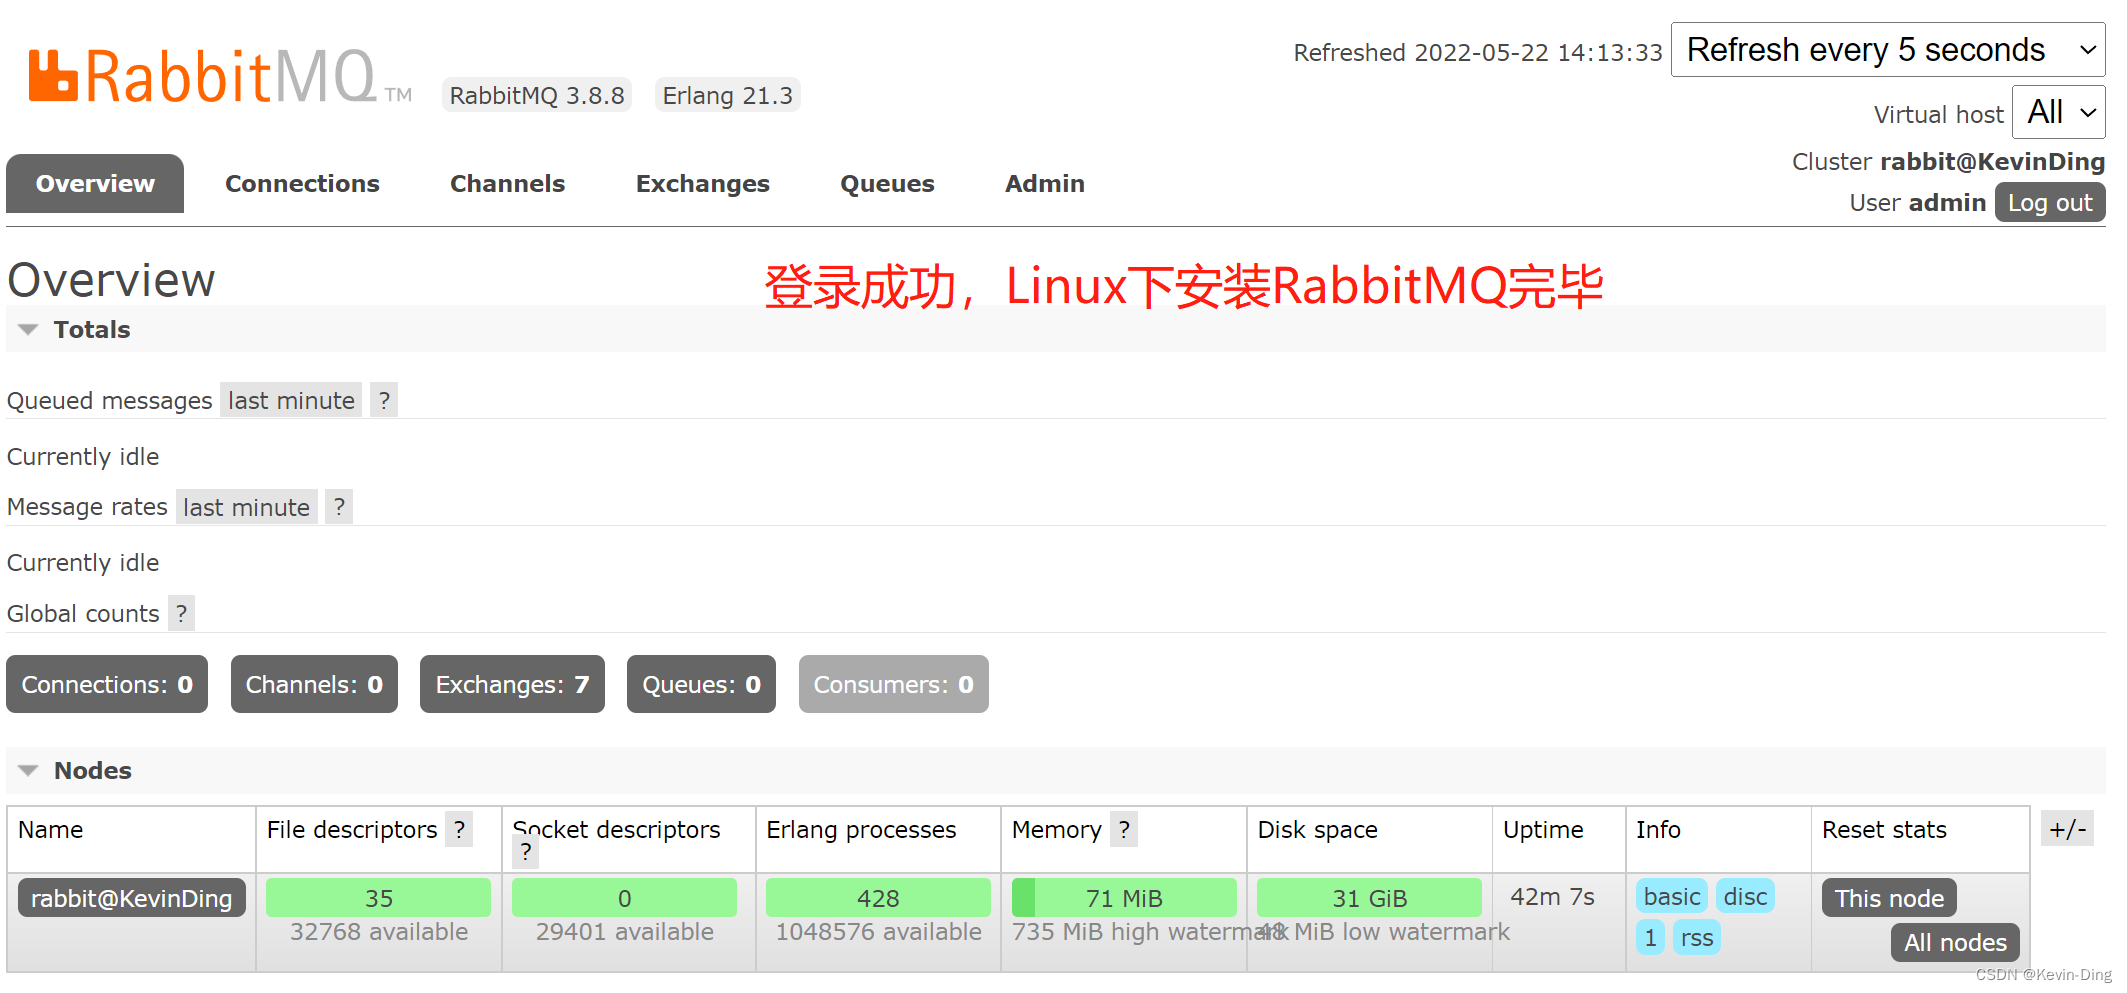Click the 35 file descriptors bar
This screenshot has width=2127, height=993.
tap(378, 898)
